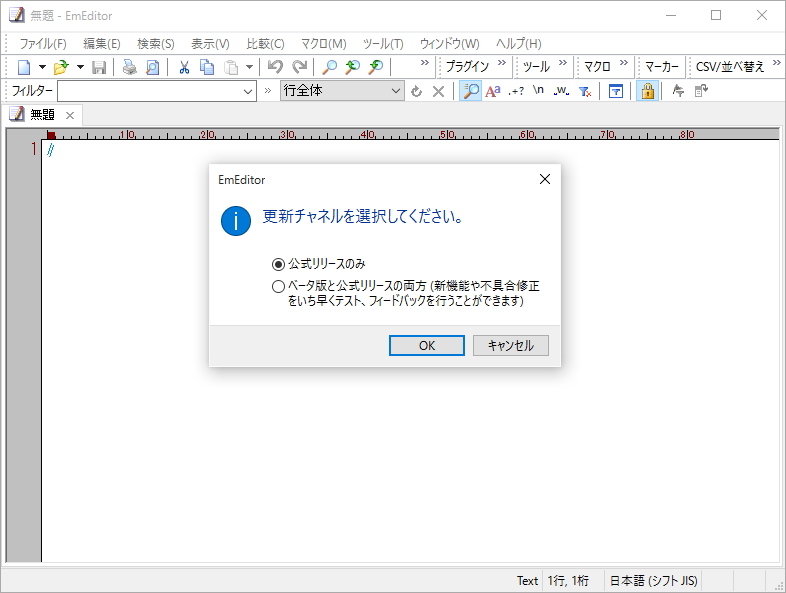The height and width of the screenshot is (593, 786).
Task: Toggle regular expression .+? icon
Action: [x=516, y=91]
